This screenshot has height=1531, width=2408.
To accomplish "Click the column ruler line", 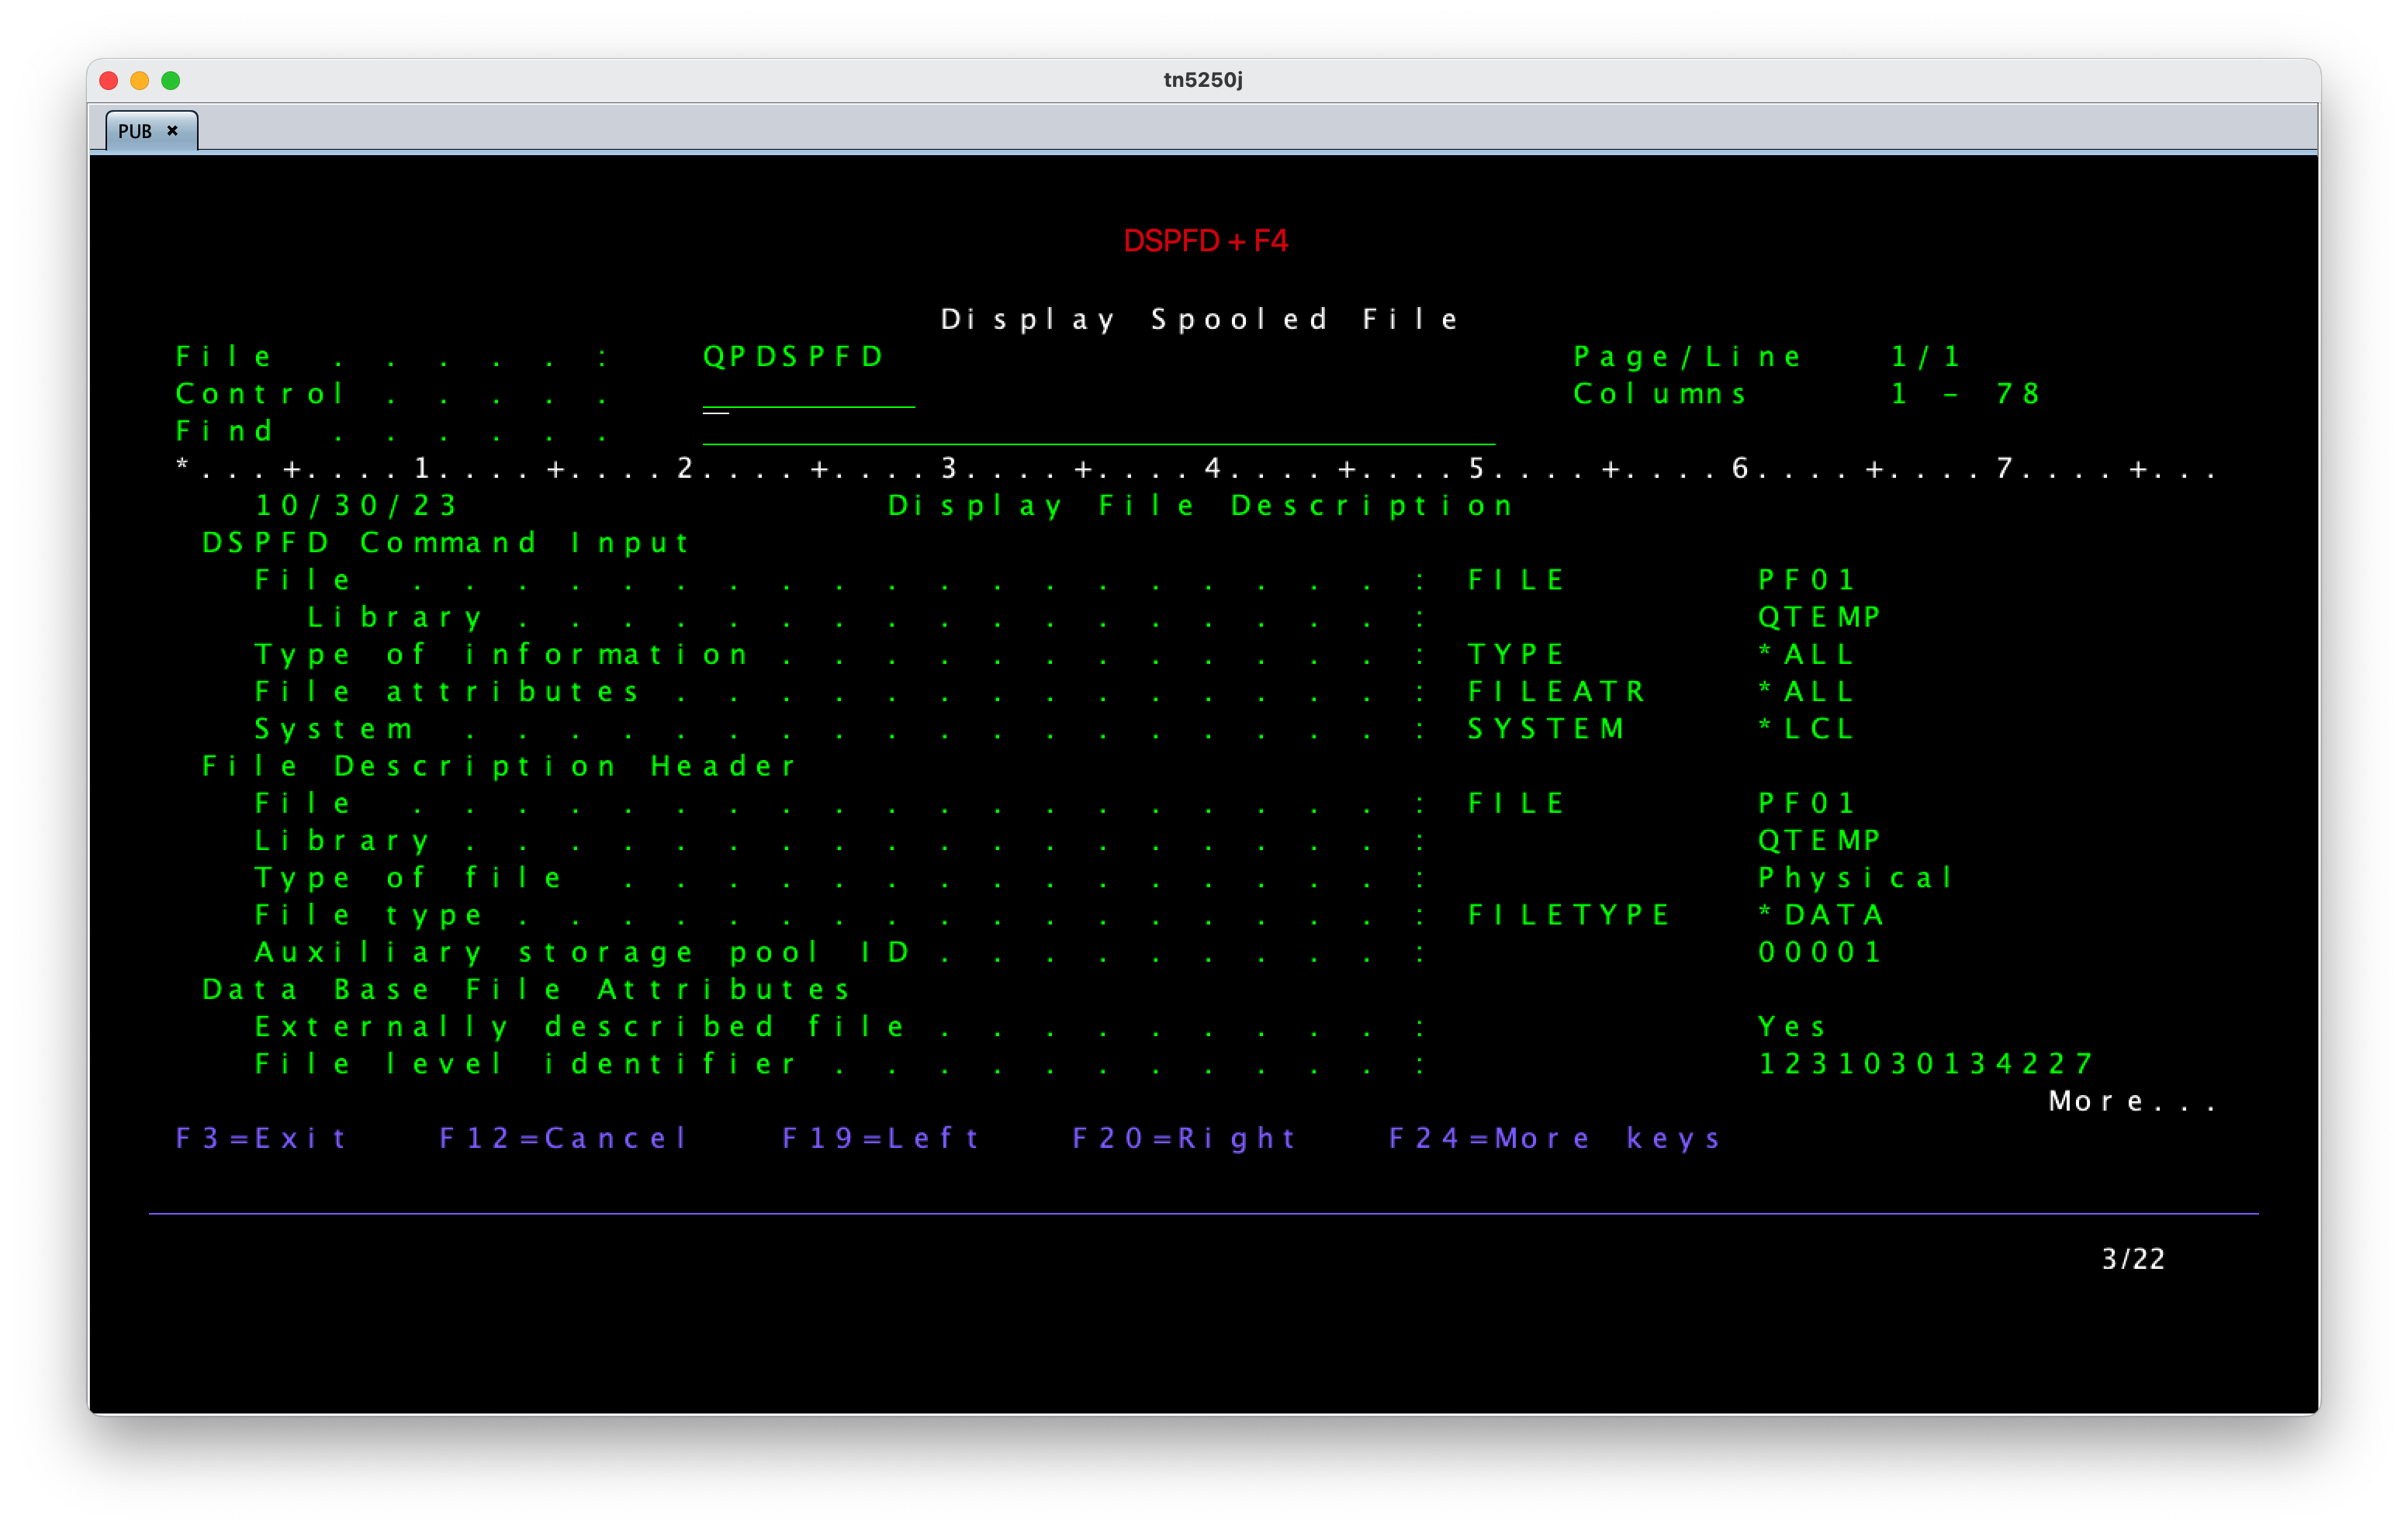I will (1196, 468).
